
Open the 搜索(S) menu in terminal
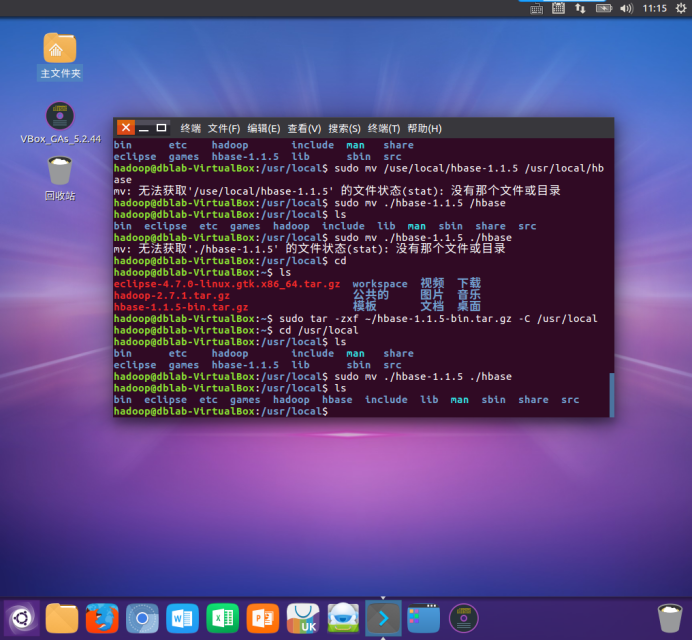click(x=344, y=128)
